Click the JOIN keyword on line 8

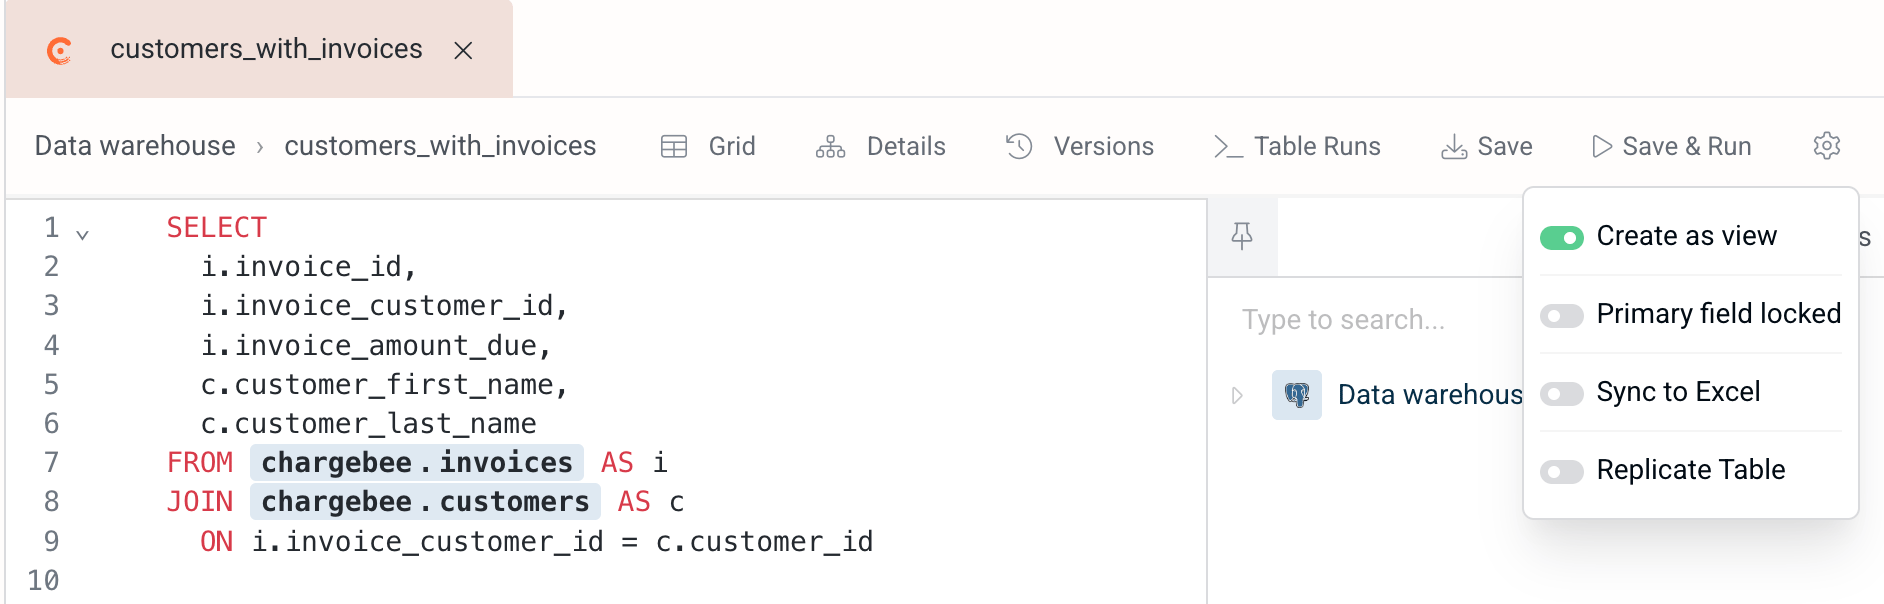(200, 501)
